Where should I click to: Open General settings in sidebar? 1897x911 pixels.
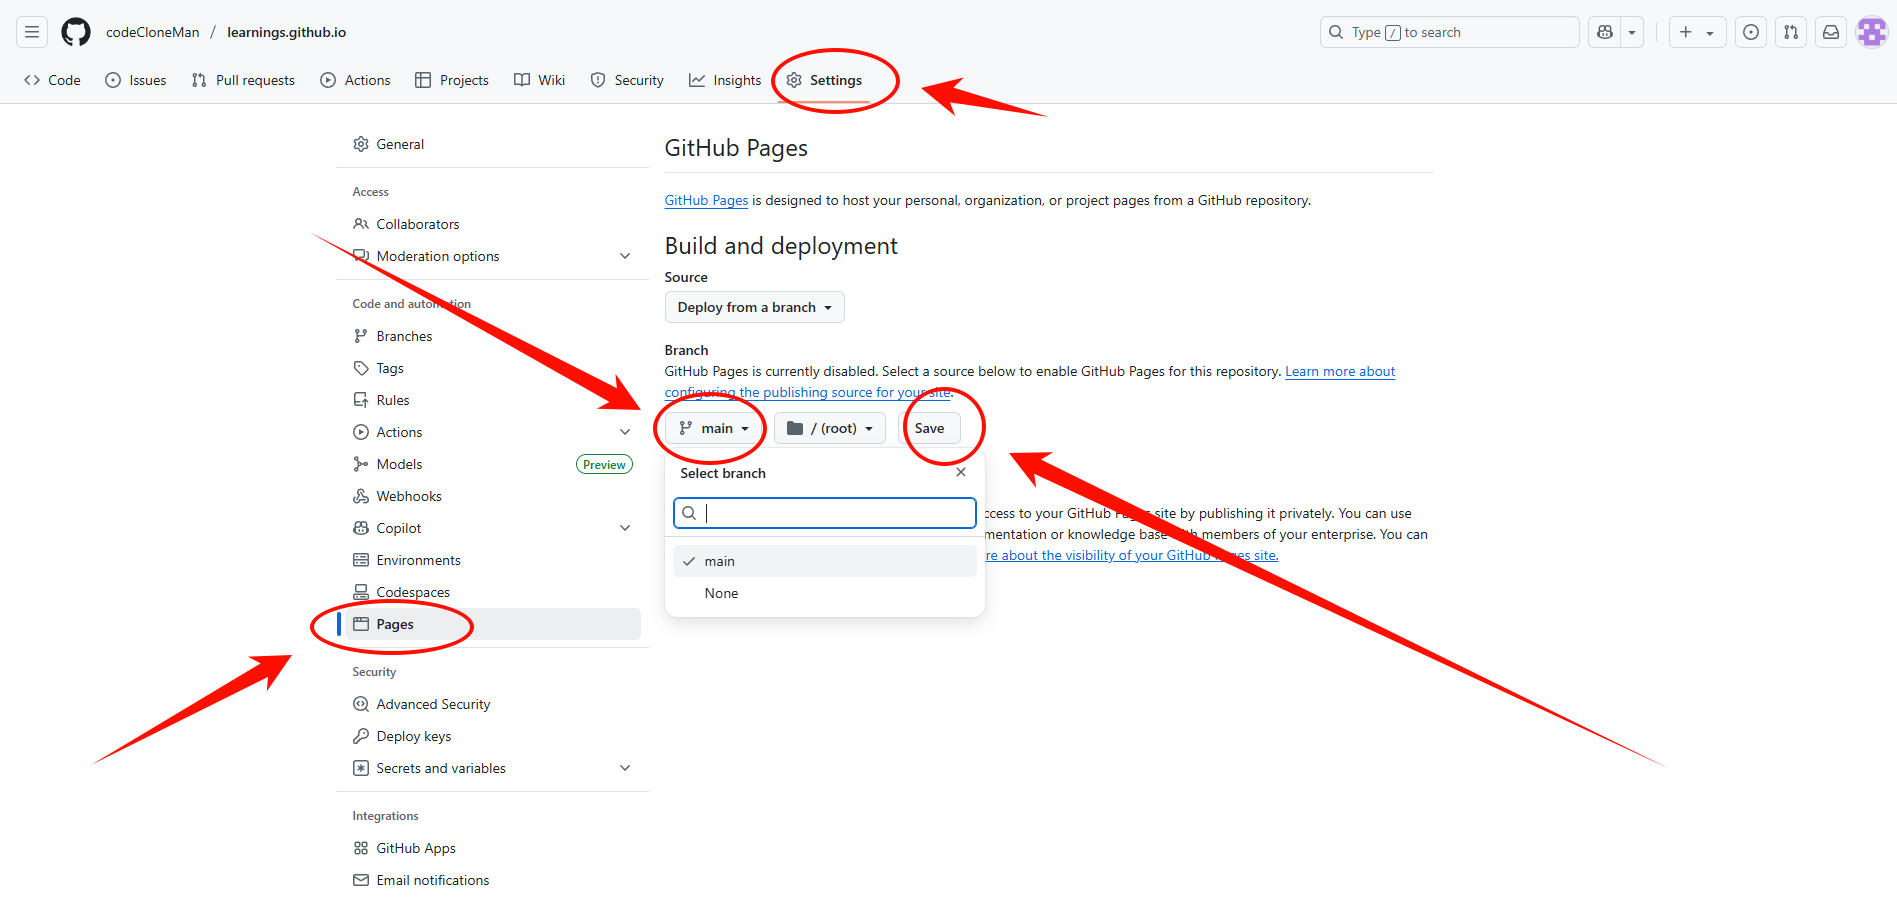coord(492,144)
